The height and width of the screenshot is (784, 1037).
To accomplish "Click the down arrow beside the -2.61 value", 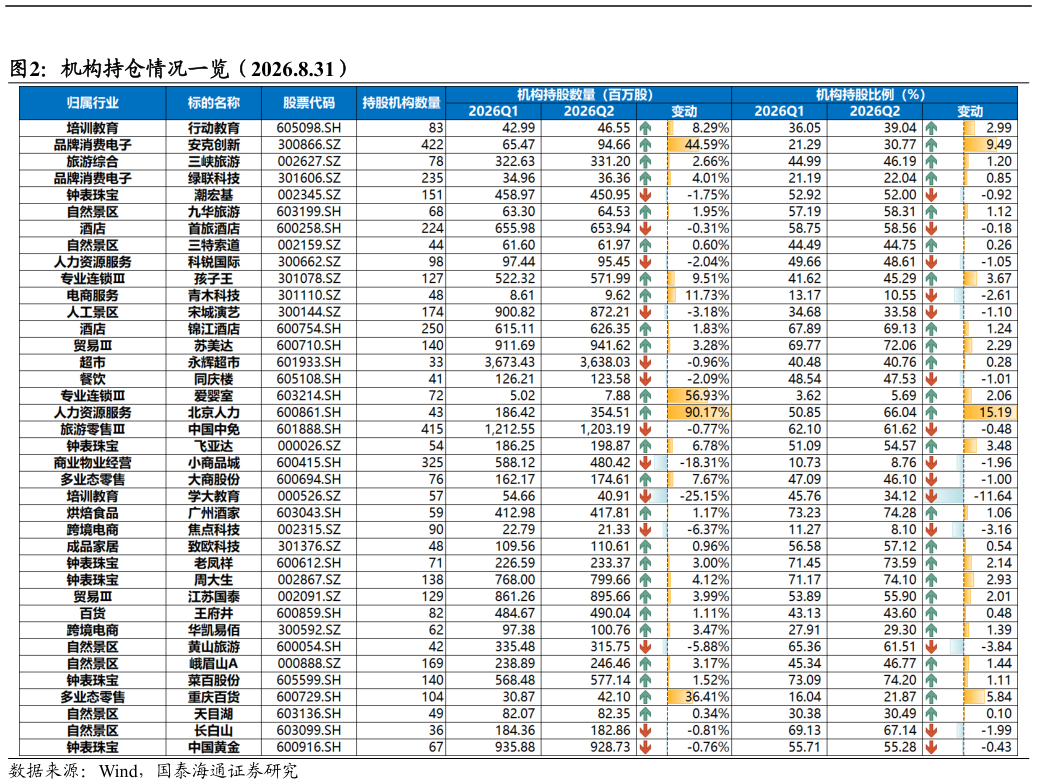I will pos(931,296).
